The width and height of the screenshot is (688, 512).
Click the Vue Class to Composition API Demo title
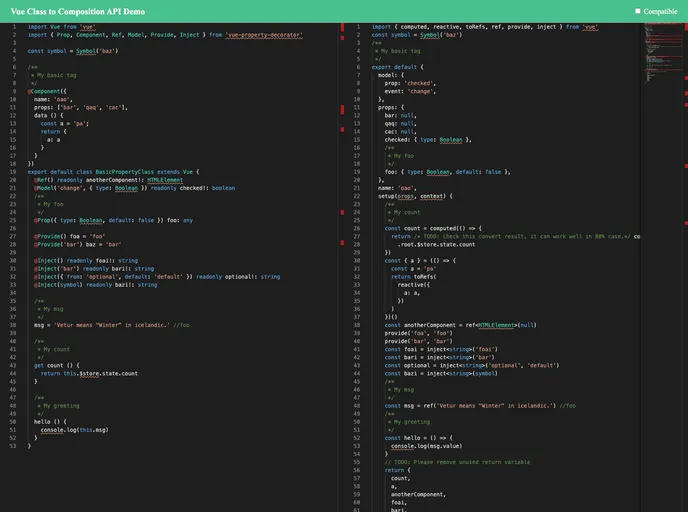coord(79,11)
